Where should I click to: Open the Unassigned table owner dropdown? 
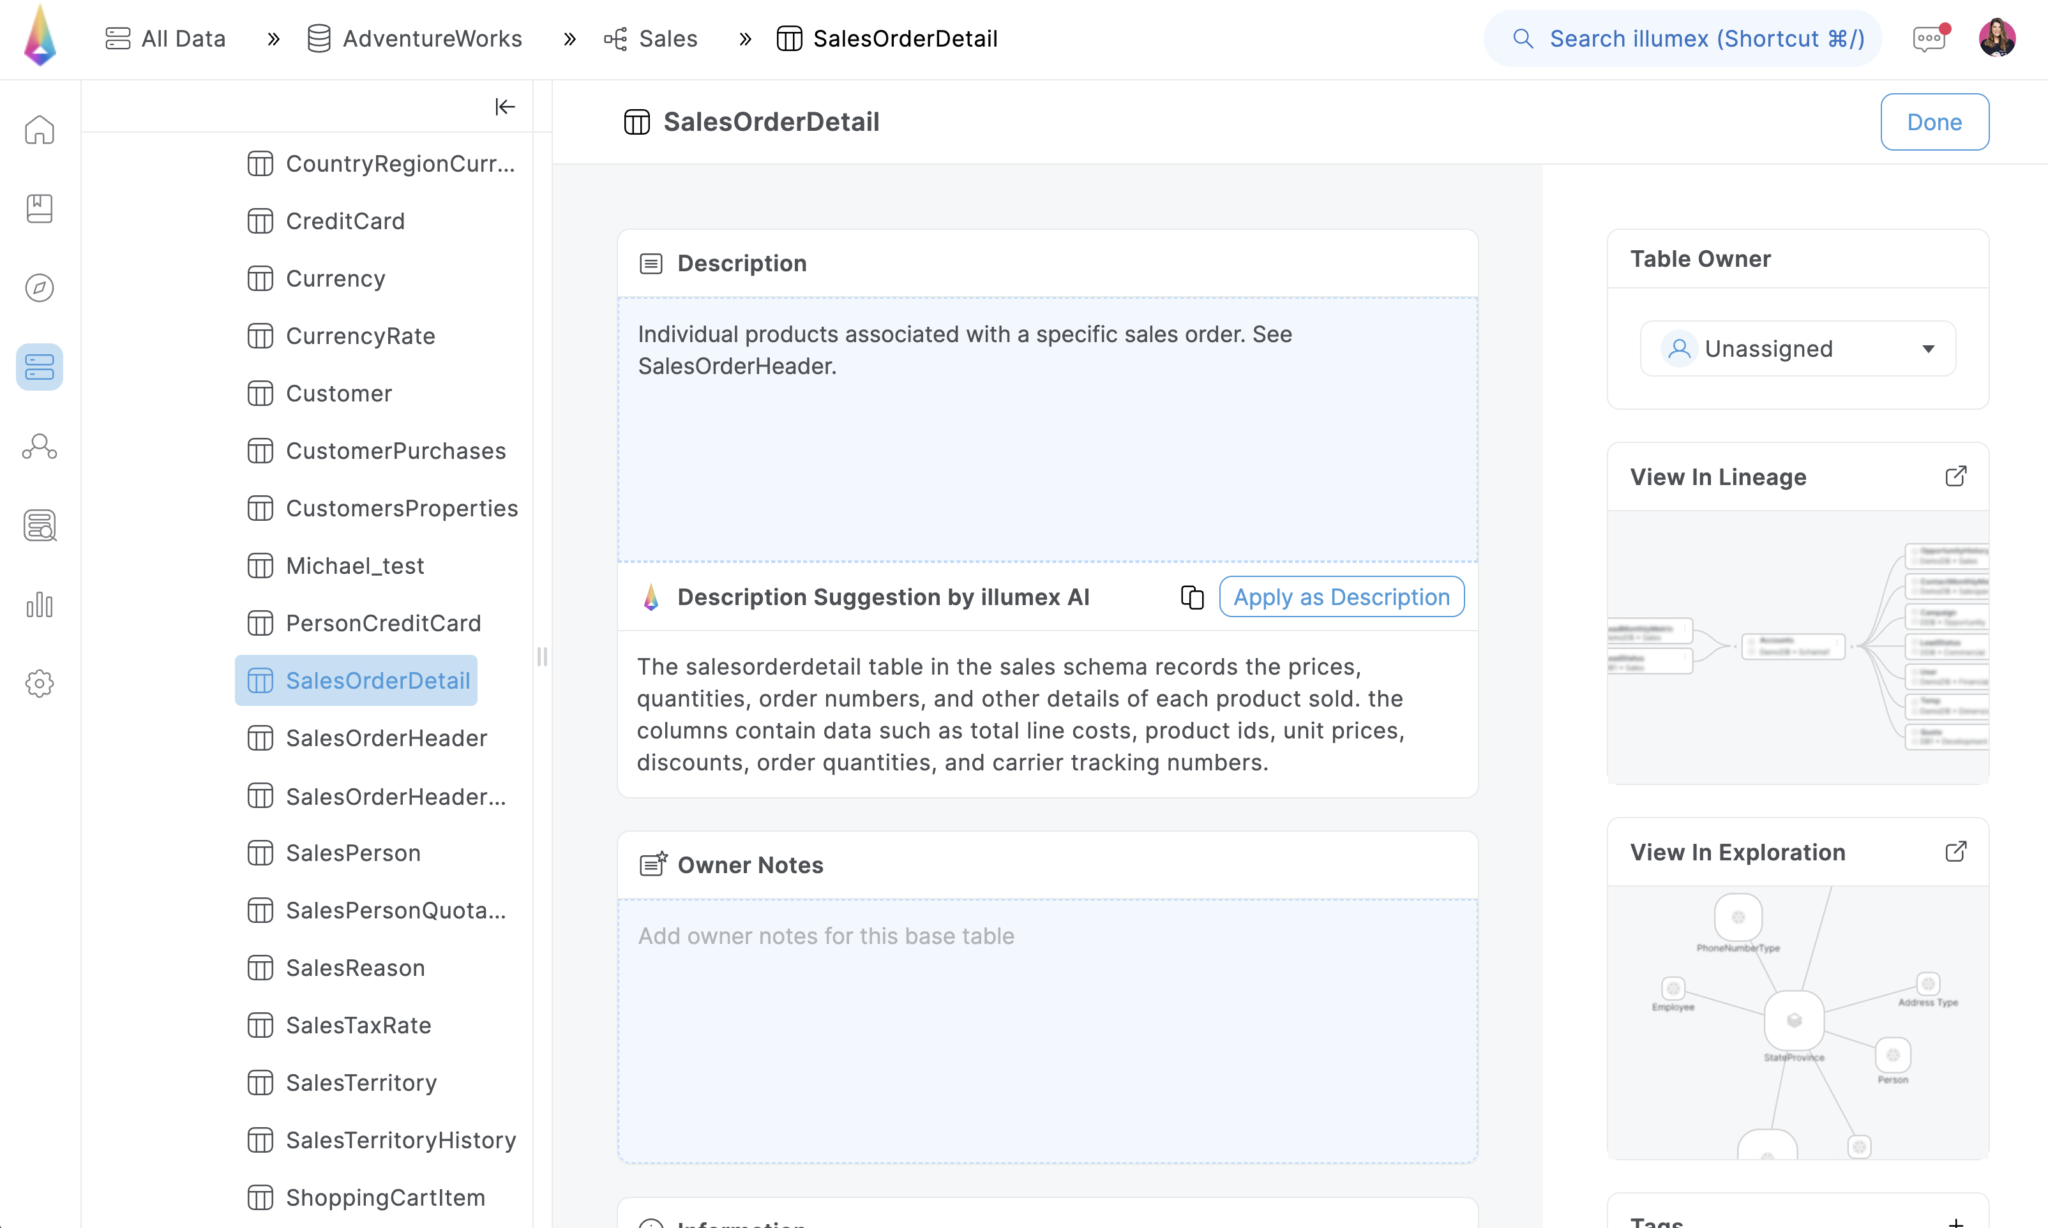click(1797, 348)
